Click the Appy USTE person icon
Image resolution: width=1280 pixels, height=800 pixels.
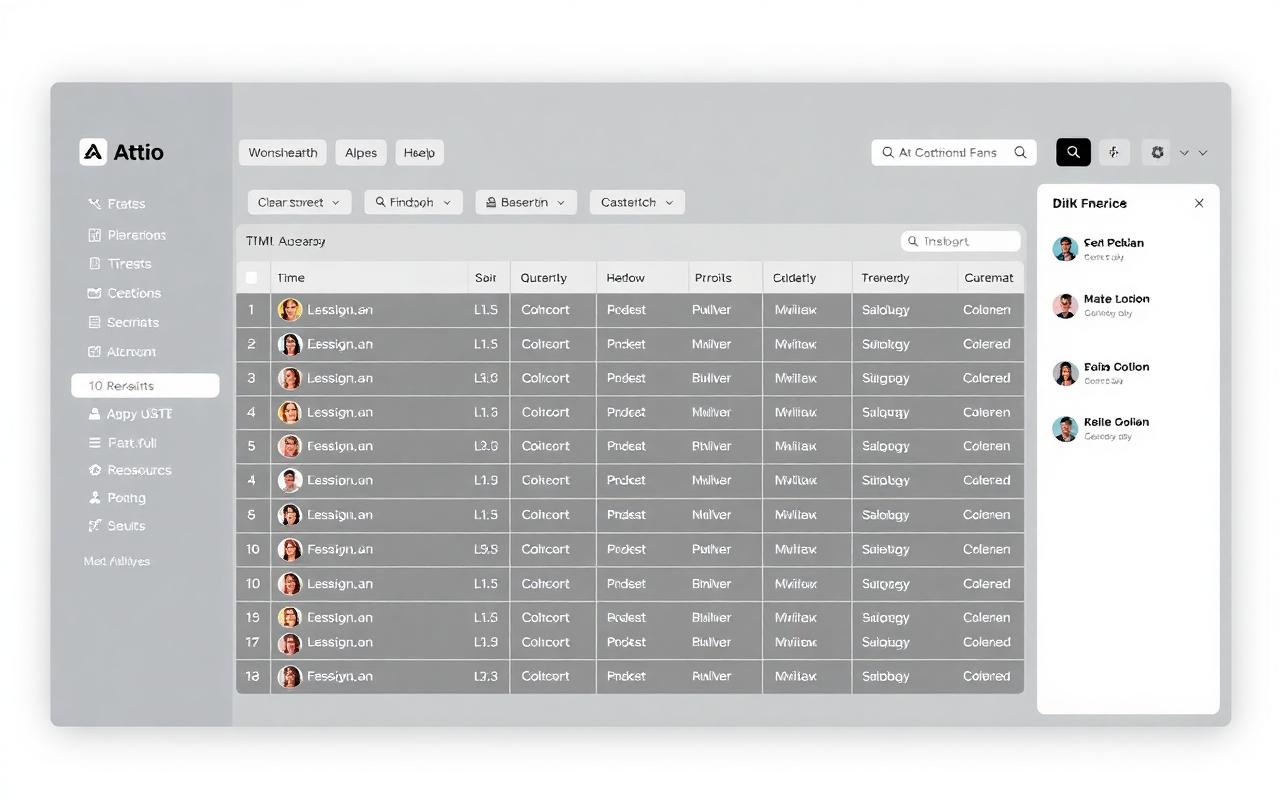click(94, 414)
